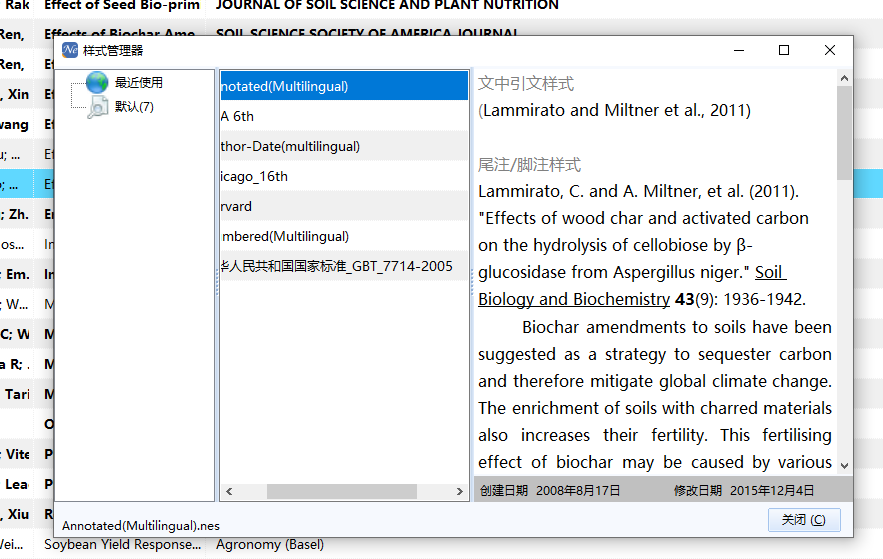Minimize the 样式管理器 dialog
Screen dimensions: 883x559
[739, 50]
